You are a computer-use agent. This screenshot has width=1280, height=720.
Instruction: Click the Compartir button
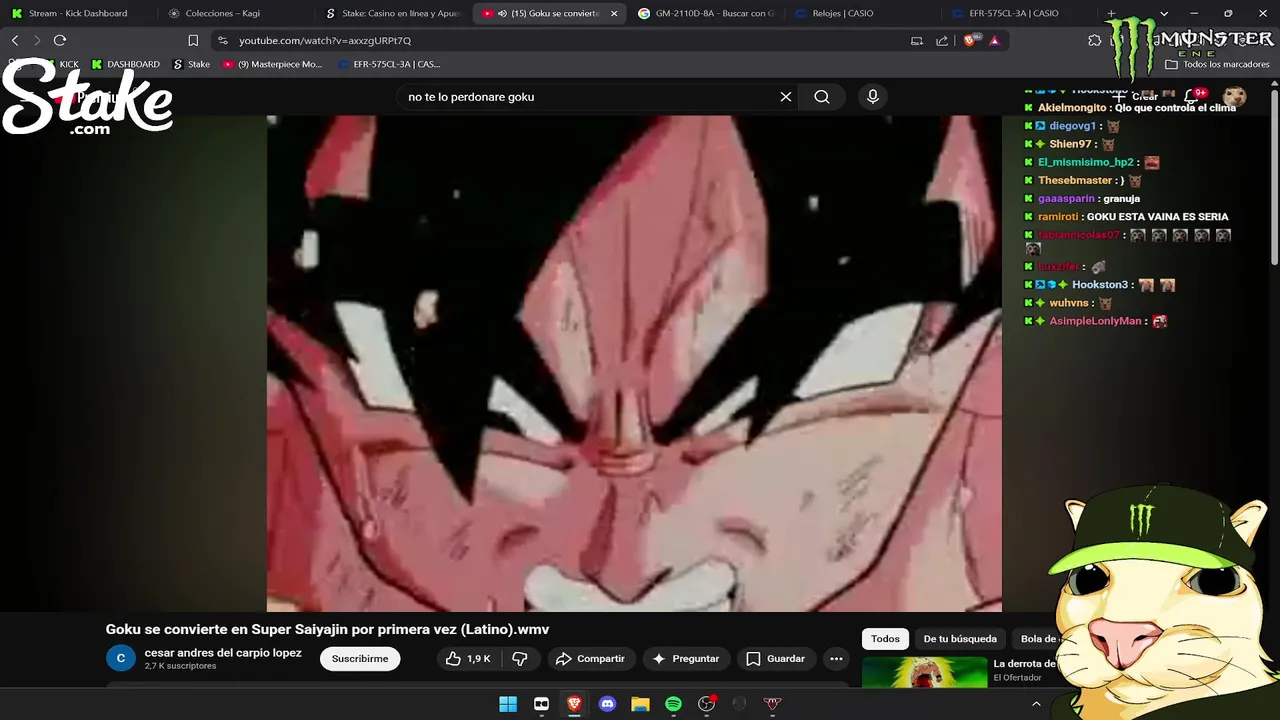click(590, 659)
